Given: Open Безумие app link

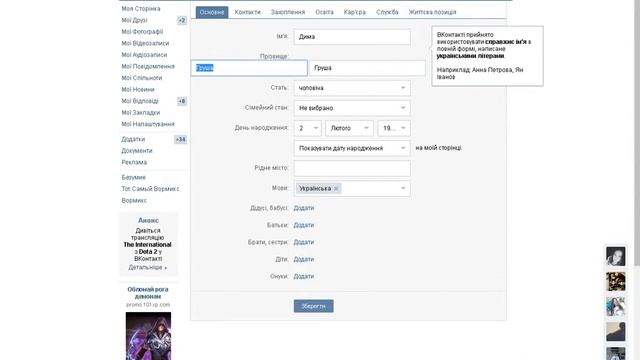Looking at the screenshot, I should (x=133, y=178).
